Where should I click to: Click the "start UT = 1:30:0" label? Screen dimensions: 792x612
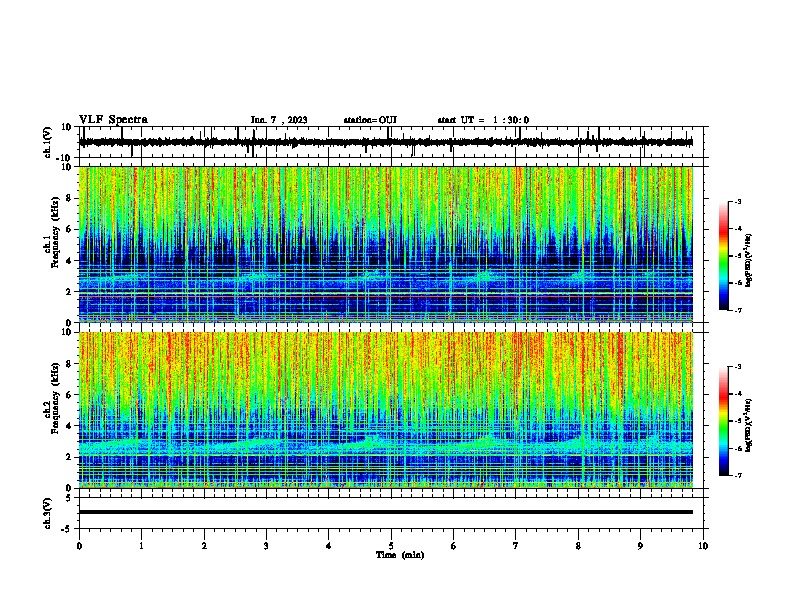coord(483,120)
